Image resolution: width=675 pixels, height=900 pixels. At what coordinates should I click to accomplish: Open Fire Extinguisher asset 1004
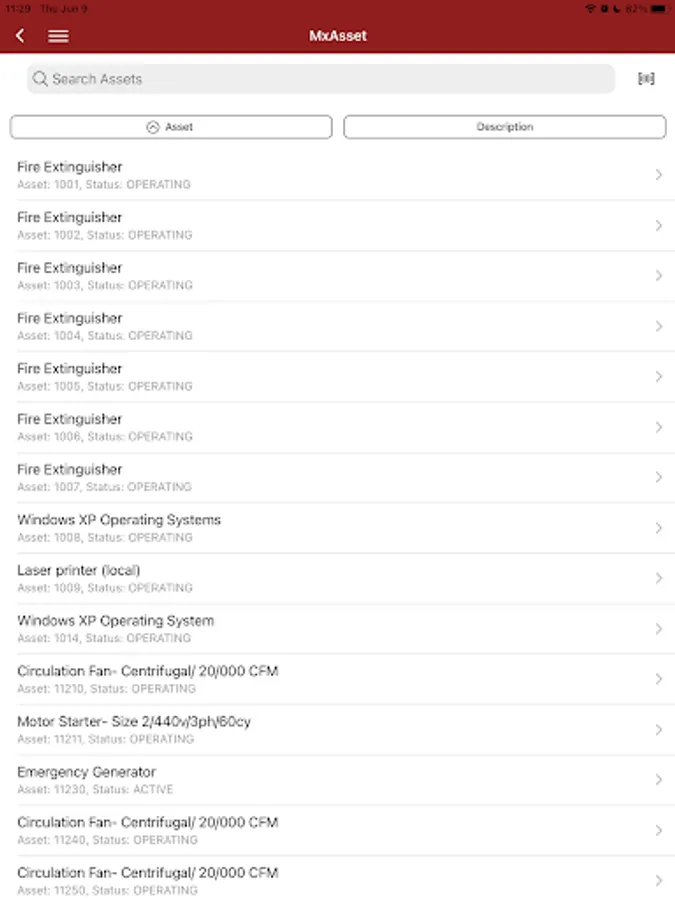(x=300, y=326)
